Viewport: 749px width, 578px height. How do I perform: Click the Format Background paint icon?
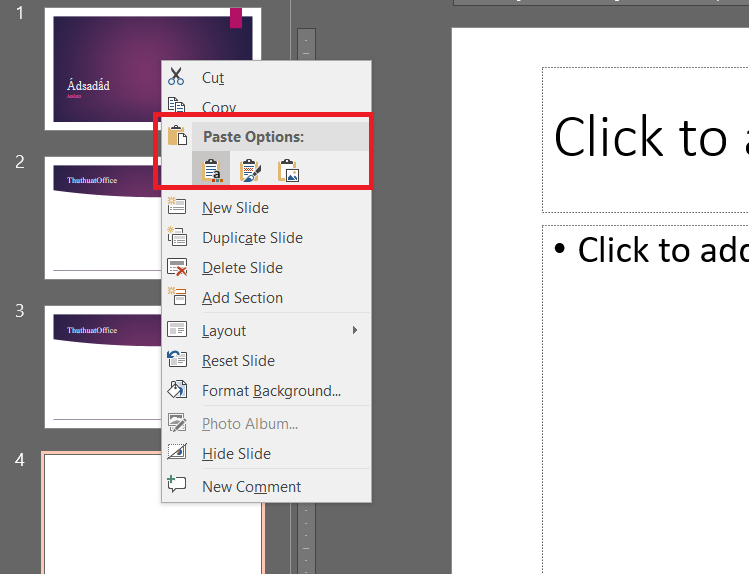click(177, 390)
